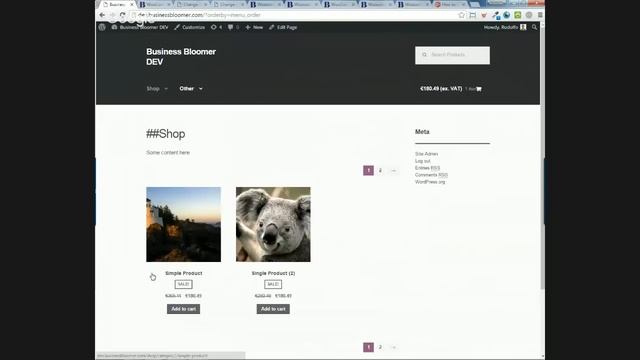Open the Howdy Rodolfo account menu
The image size is (640, 360).
pos(505,27)
